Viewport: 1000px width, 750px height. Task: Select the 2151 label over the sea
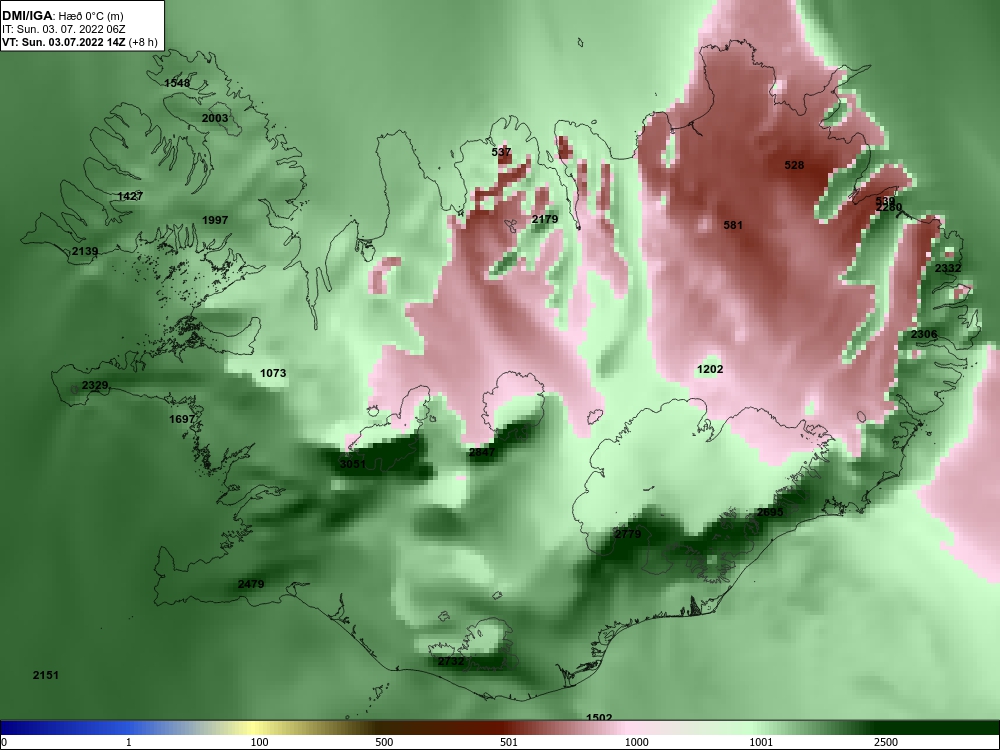(x=46, y=675)
